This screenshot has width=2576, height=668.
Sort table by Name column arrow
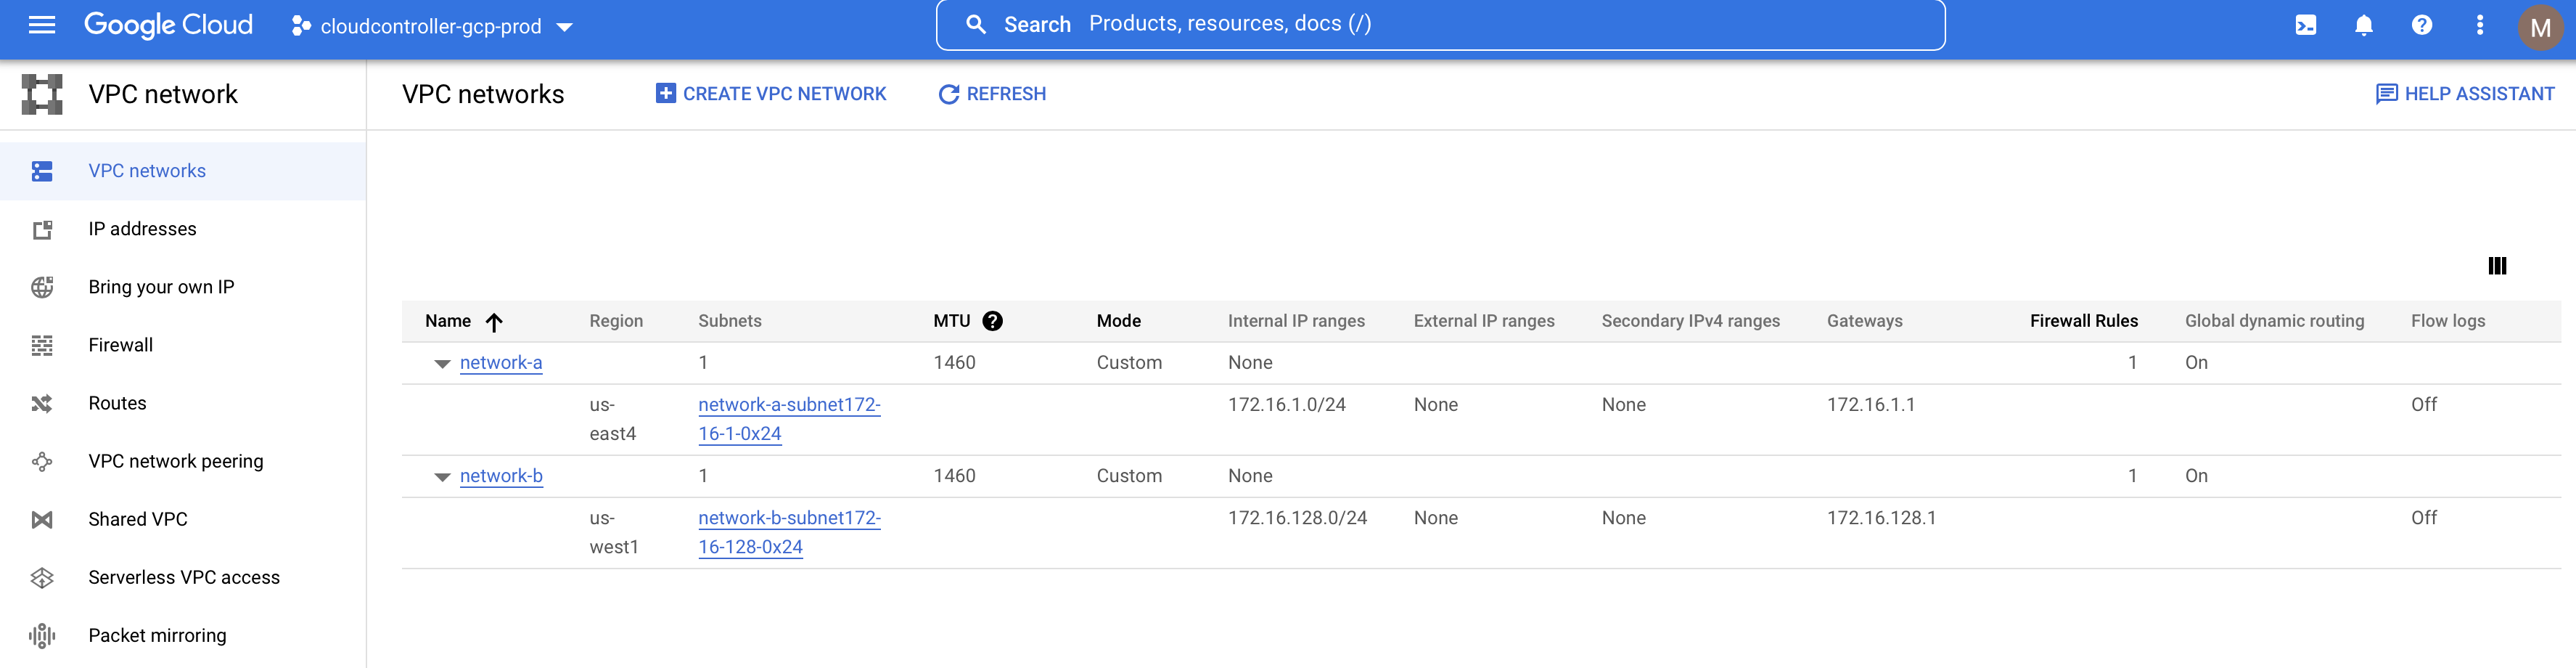coord(494,322)
